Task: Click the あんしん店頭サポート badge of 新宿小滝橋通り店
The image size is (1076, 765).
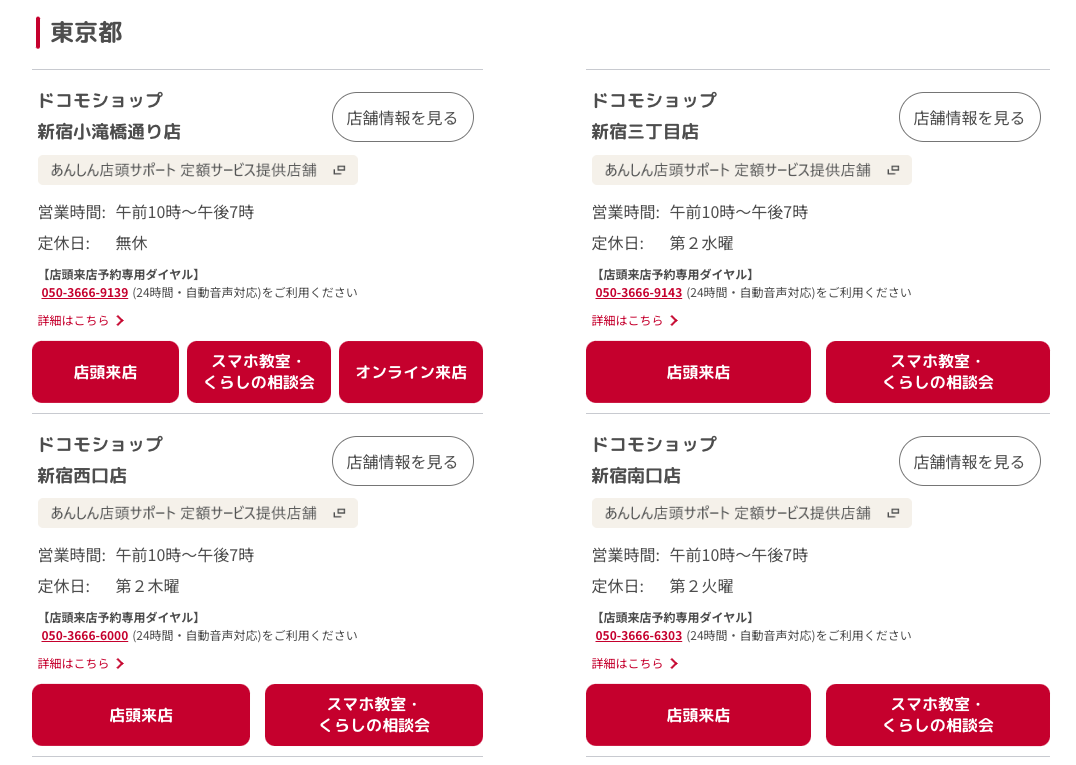Action: click(190, 170)
